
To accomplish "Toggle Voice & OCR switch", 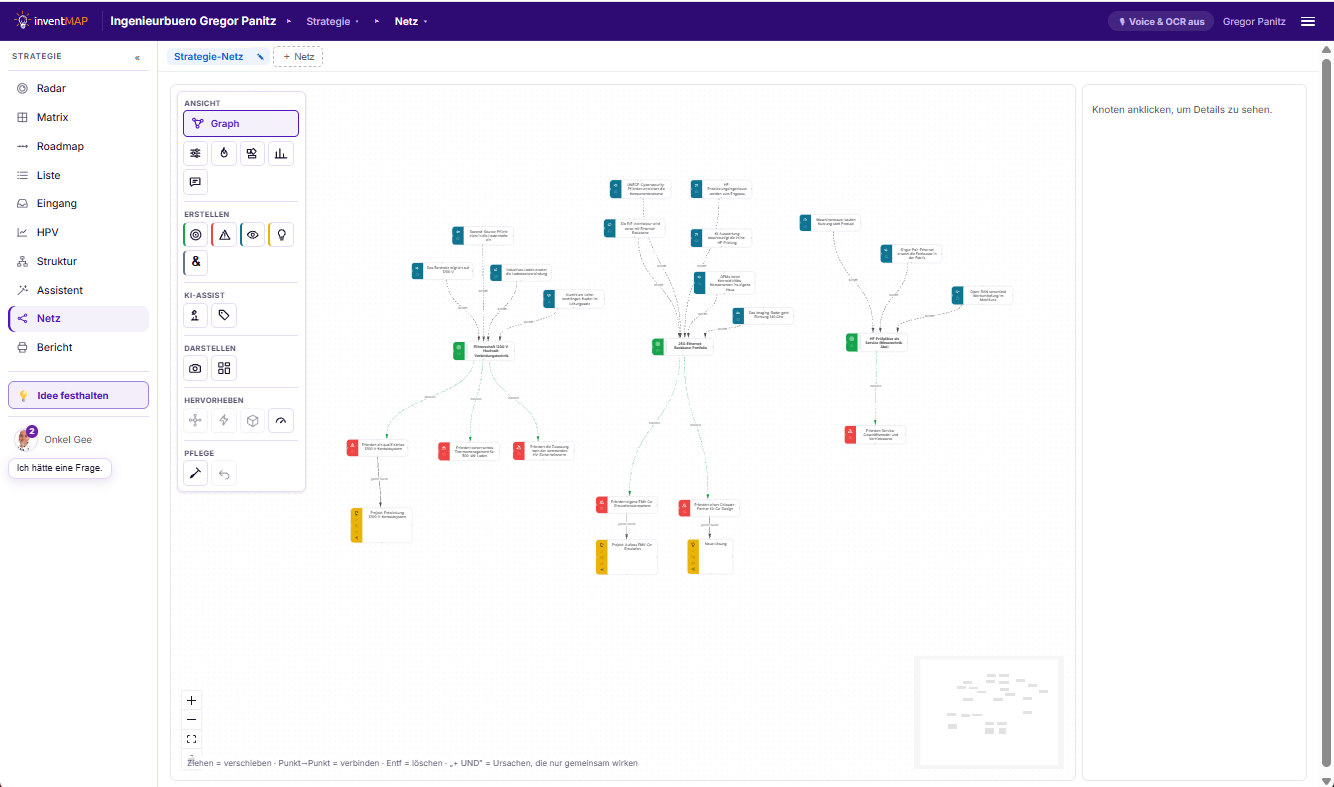I will point(1161,21).
